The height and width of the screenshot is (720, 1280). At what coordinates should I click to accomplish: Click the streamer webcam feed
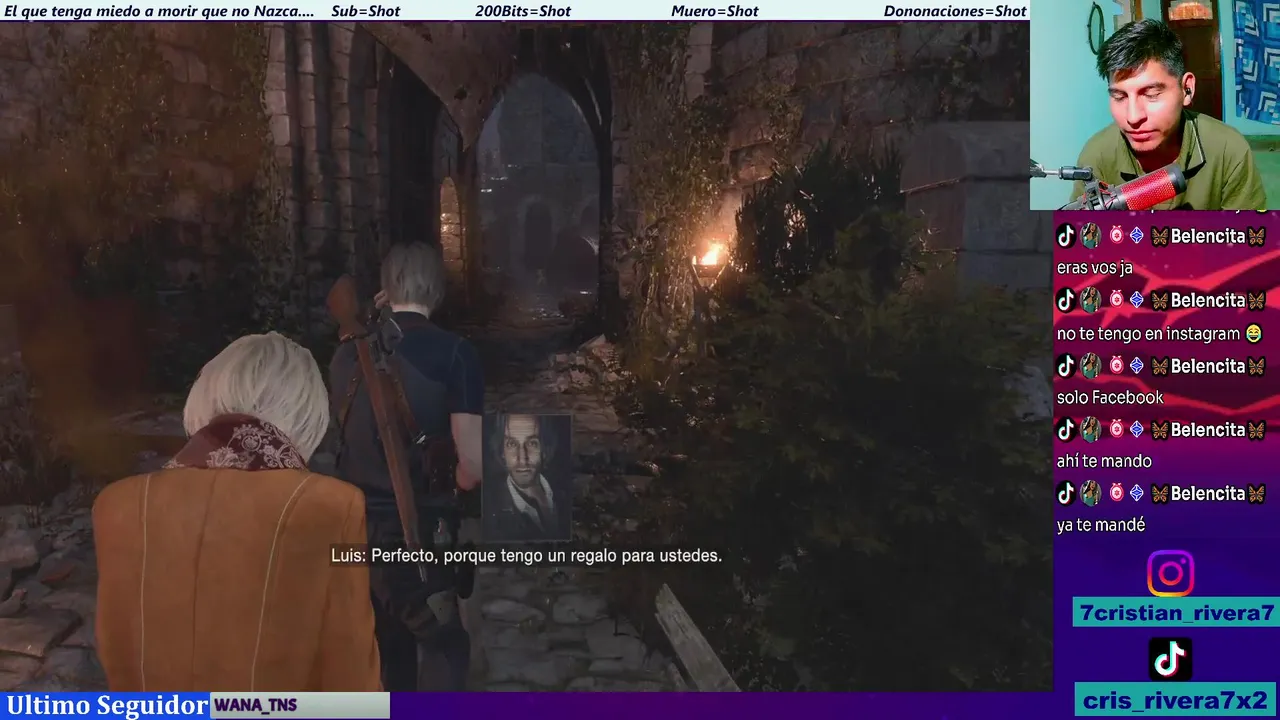pyautogui.click(x=1155, y=105)
